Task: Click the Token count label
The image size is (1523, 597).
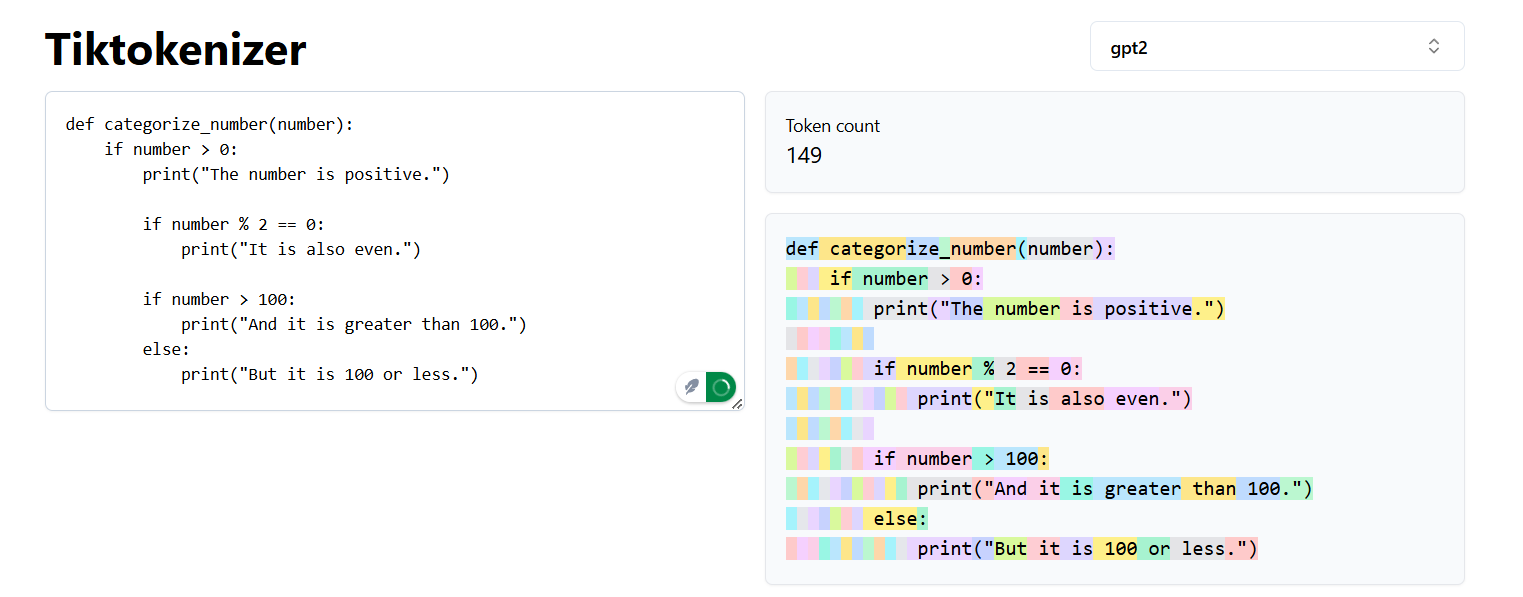Action: tap(832, 126)
